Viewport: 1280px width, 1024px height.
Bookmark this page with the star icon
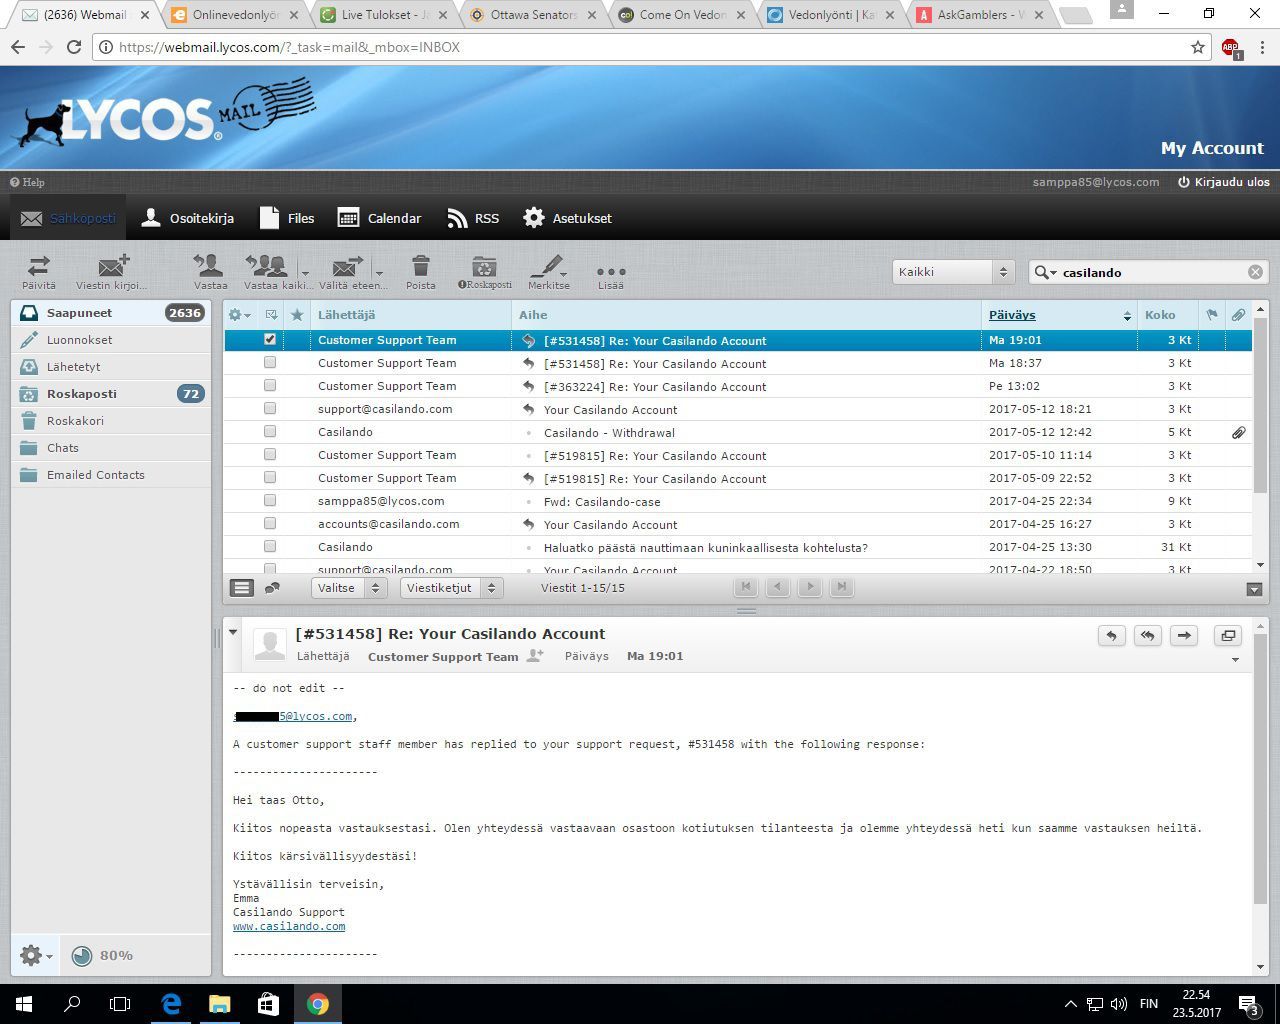coord(1198,47)
